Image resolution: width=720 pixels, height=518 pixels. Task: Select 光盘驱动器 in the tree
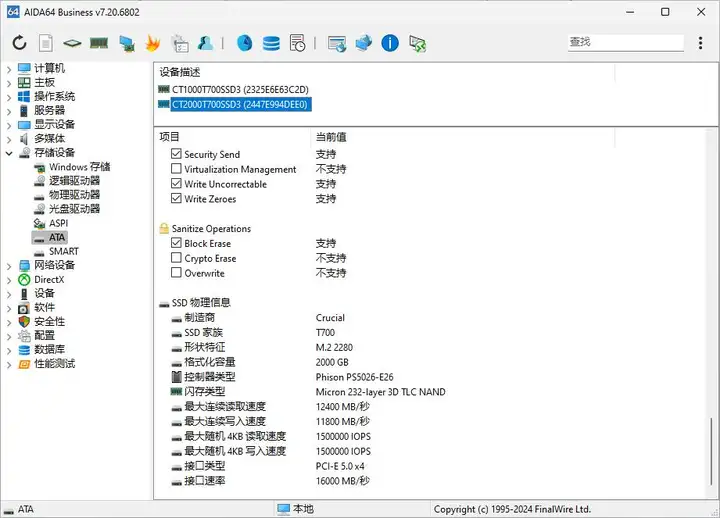coord(74,209)
